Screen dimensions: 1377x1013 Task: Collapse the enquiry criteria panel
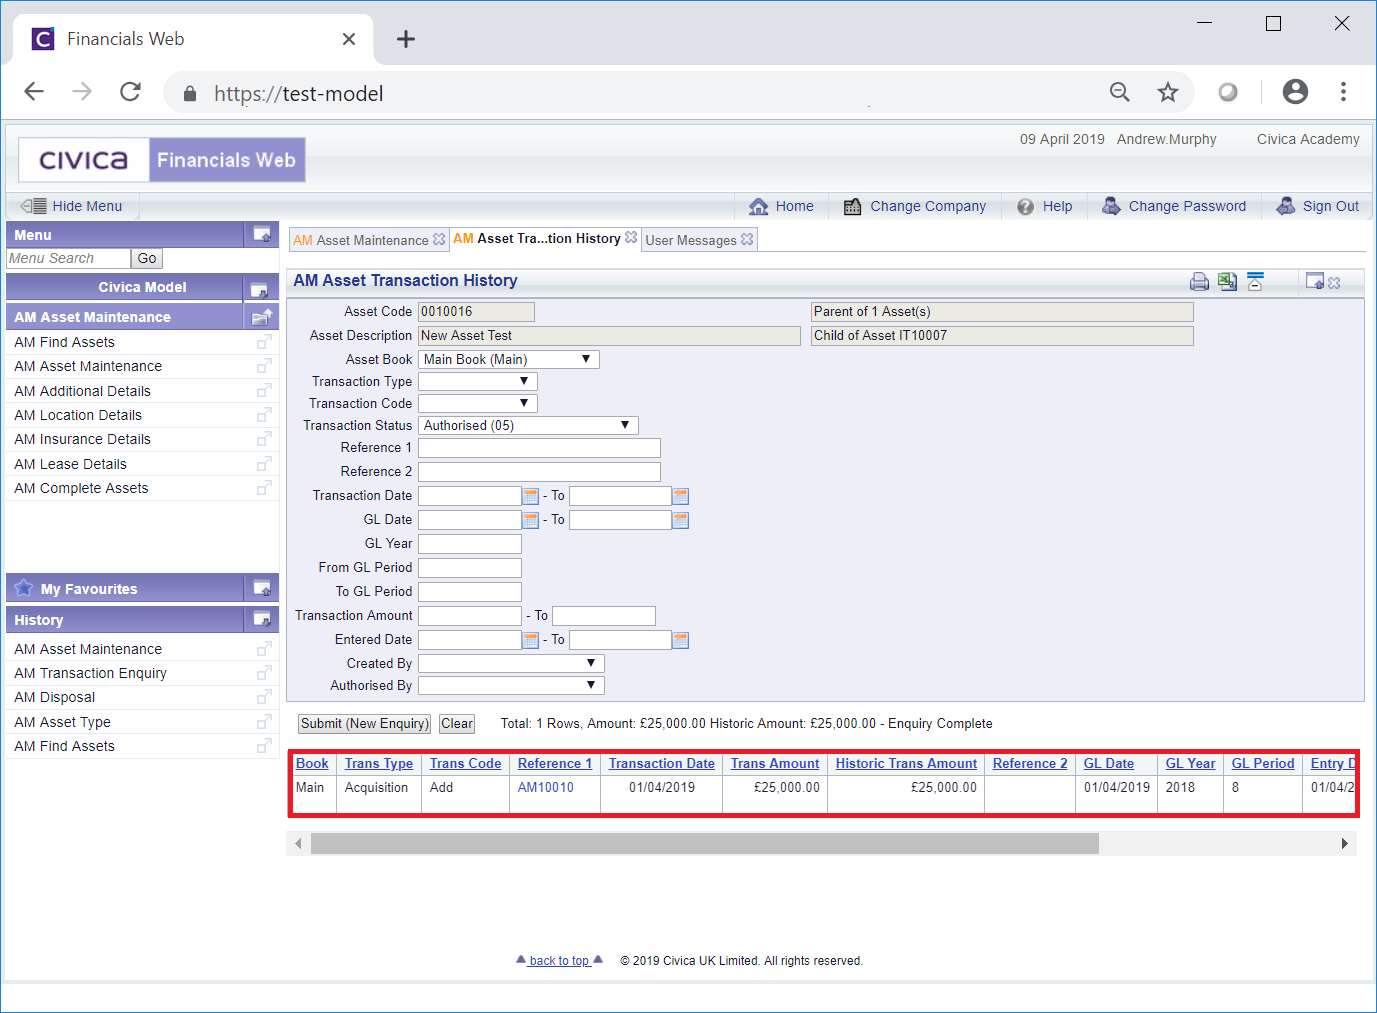click(1255, 281)
